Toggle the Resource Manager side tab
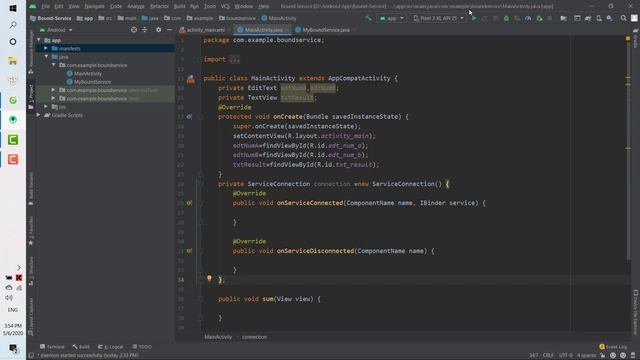The width and height of the screenshot is (640, 360). pyautogui.click(x=31, y=52)
